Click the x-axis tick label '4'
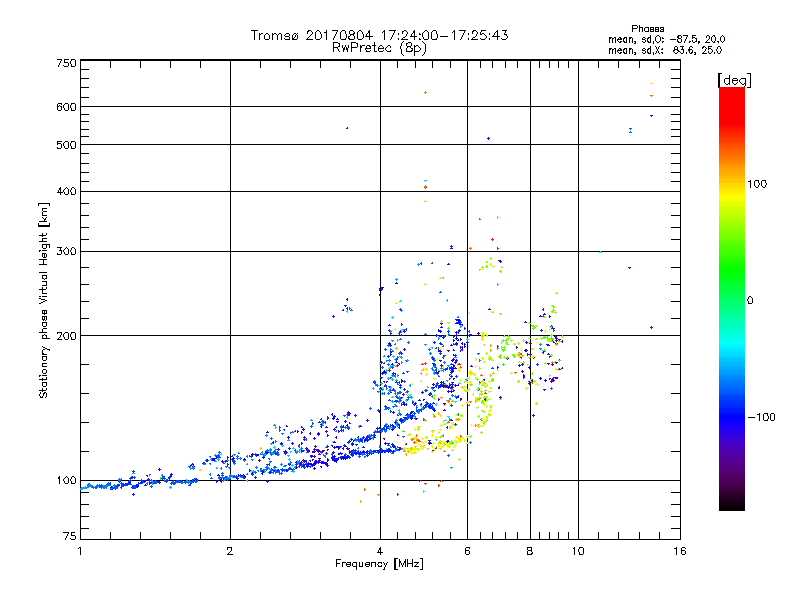Viewport: 800px width, 600px height. tap(380, 551)
